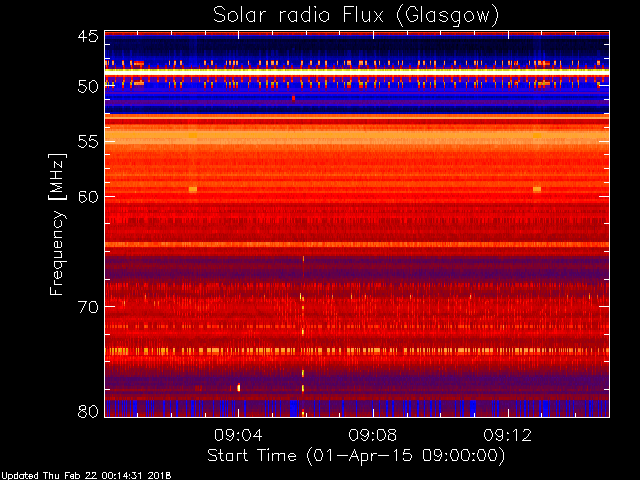Click the '55' frequency tick label
This screenshot has width=640, height=480.
click(88, 142)
